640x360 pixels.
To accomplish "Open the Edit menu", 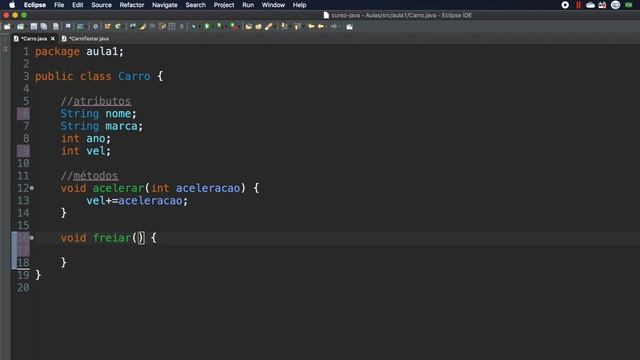I will point(78,5).
